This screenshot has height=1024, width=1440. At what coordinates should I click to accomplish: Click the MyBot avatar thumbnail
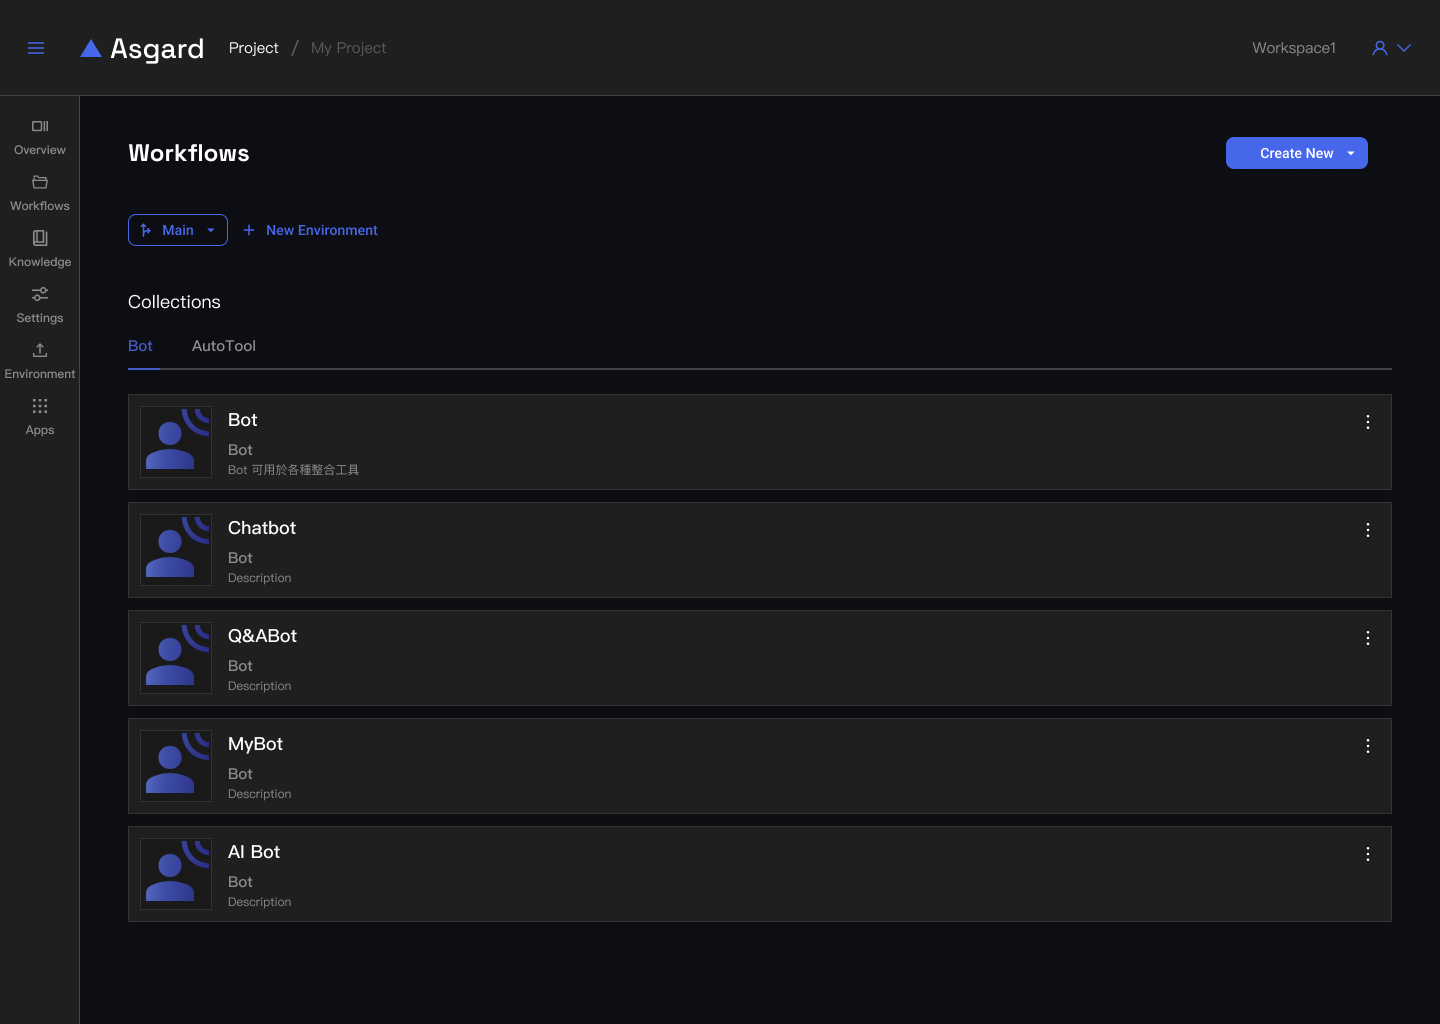[x=176, y=766]
